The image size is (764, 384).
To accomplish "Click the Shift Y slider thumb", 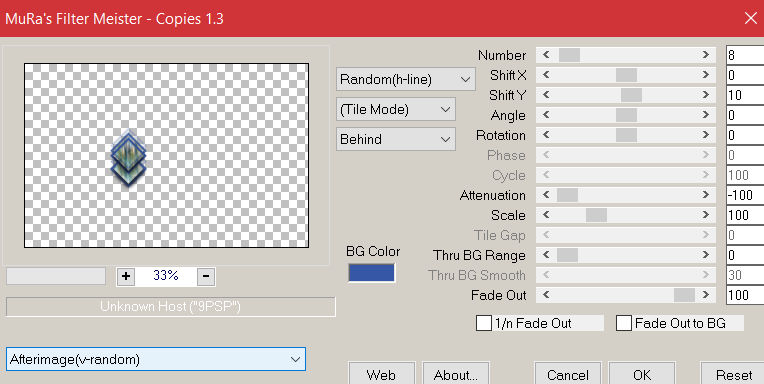I will click(631, 95).
